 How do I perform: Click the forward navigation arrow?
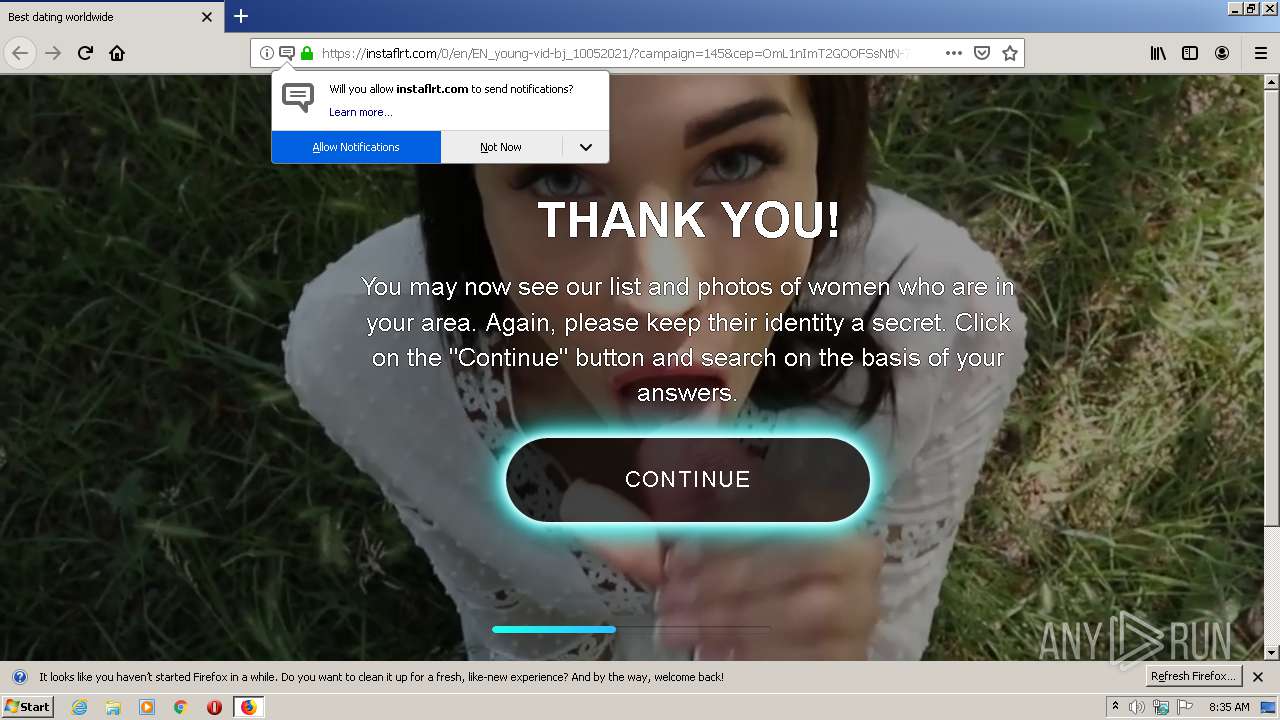tap(53, 53)
